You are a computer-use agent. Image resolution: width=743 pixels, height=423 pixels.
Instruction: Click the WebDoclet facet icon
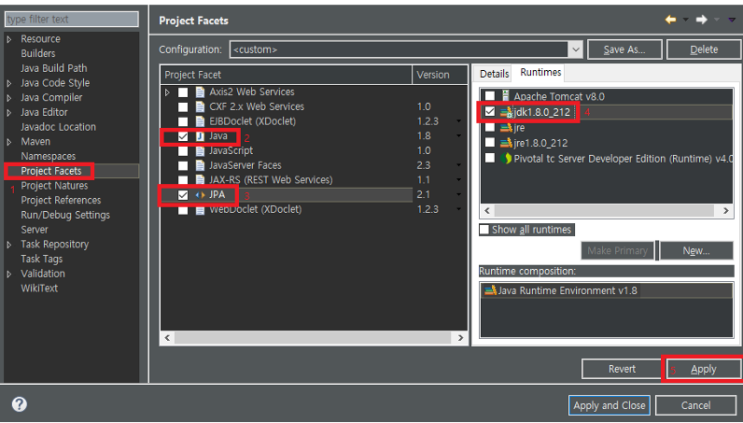(x=200, y=210)
